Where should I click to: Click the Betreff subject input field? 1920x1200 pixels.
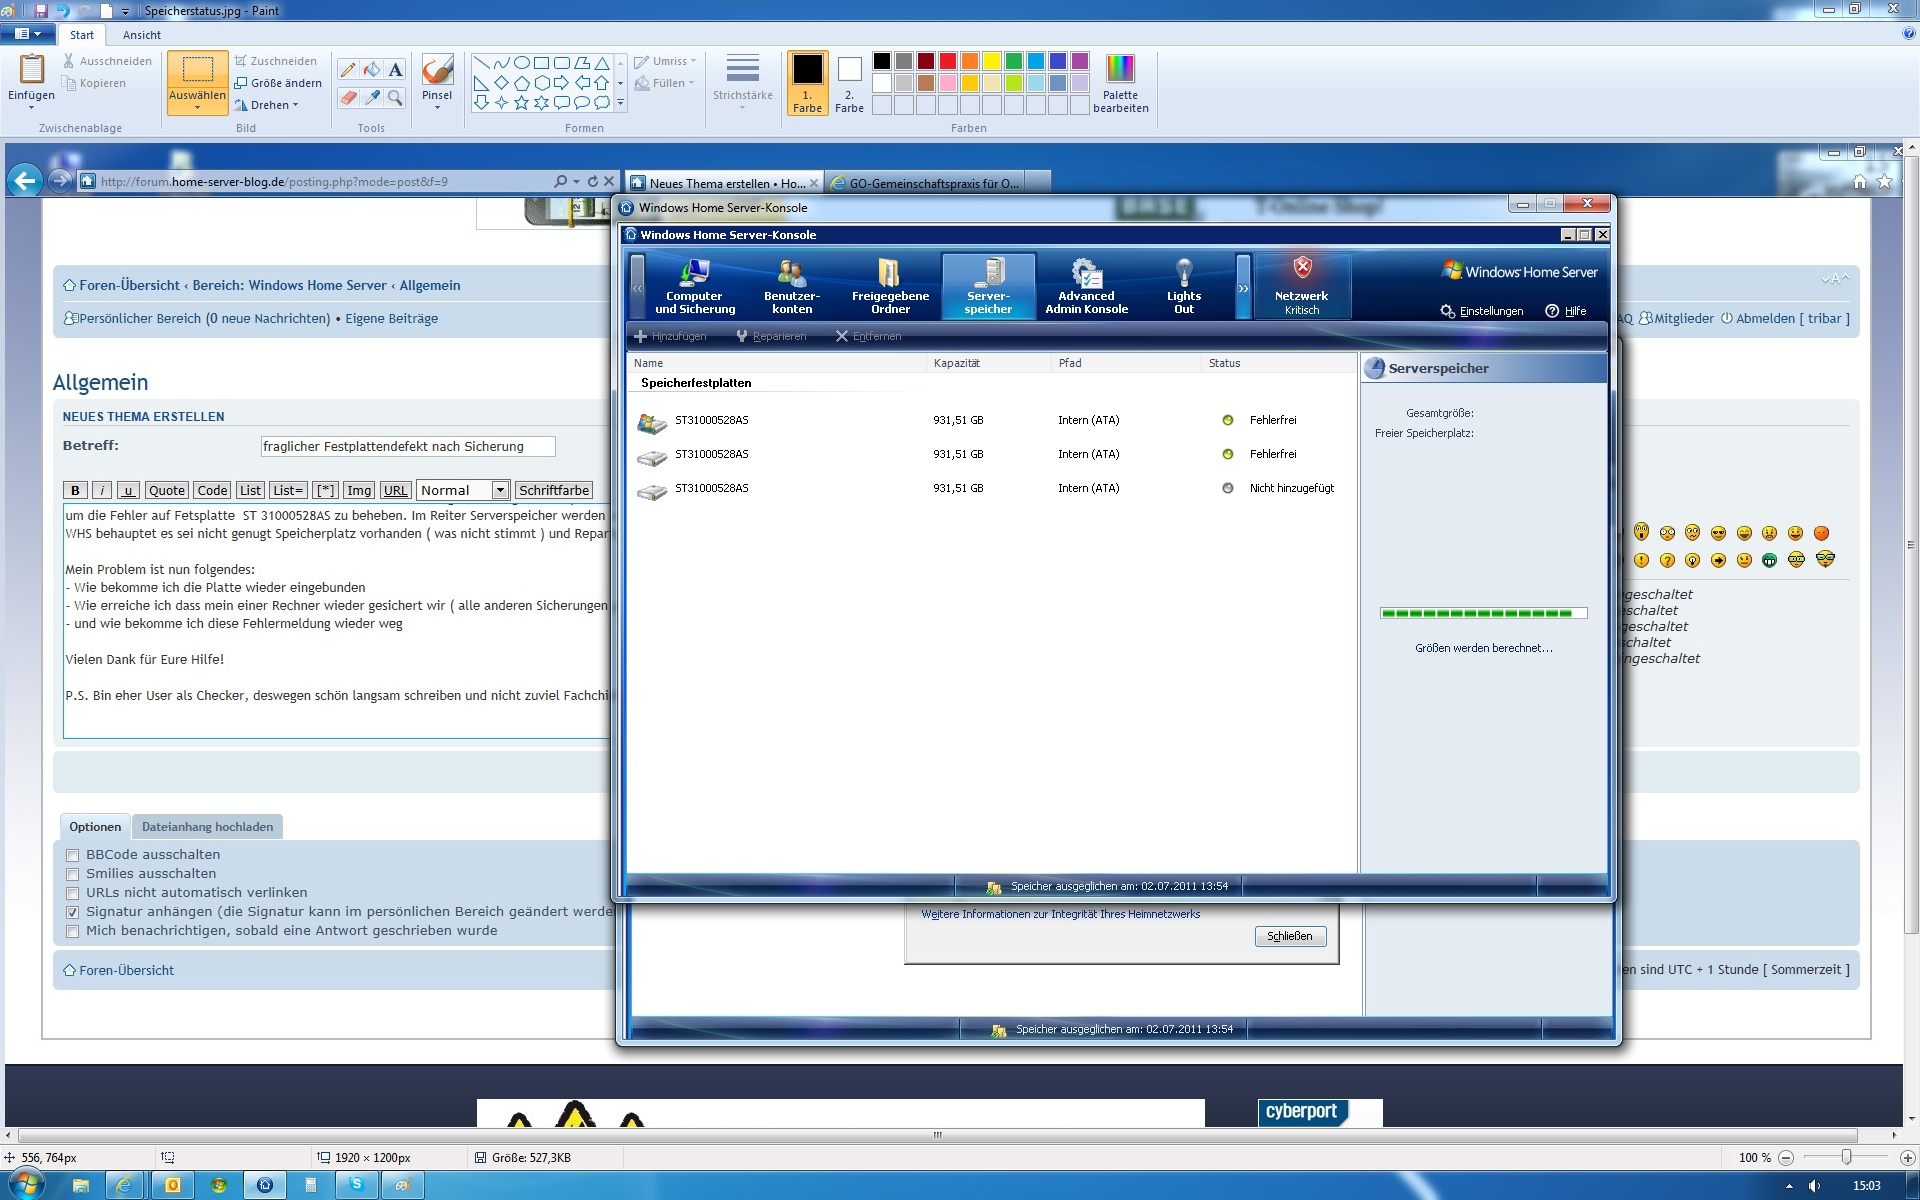coord(407,447)
